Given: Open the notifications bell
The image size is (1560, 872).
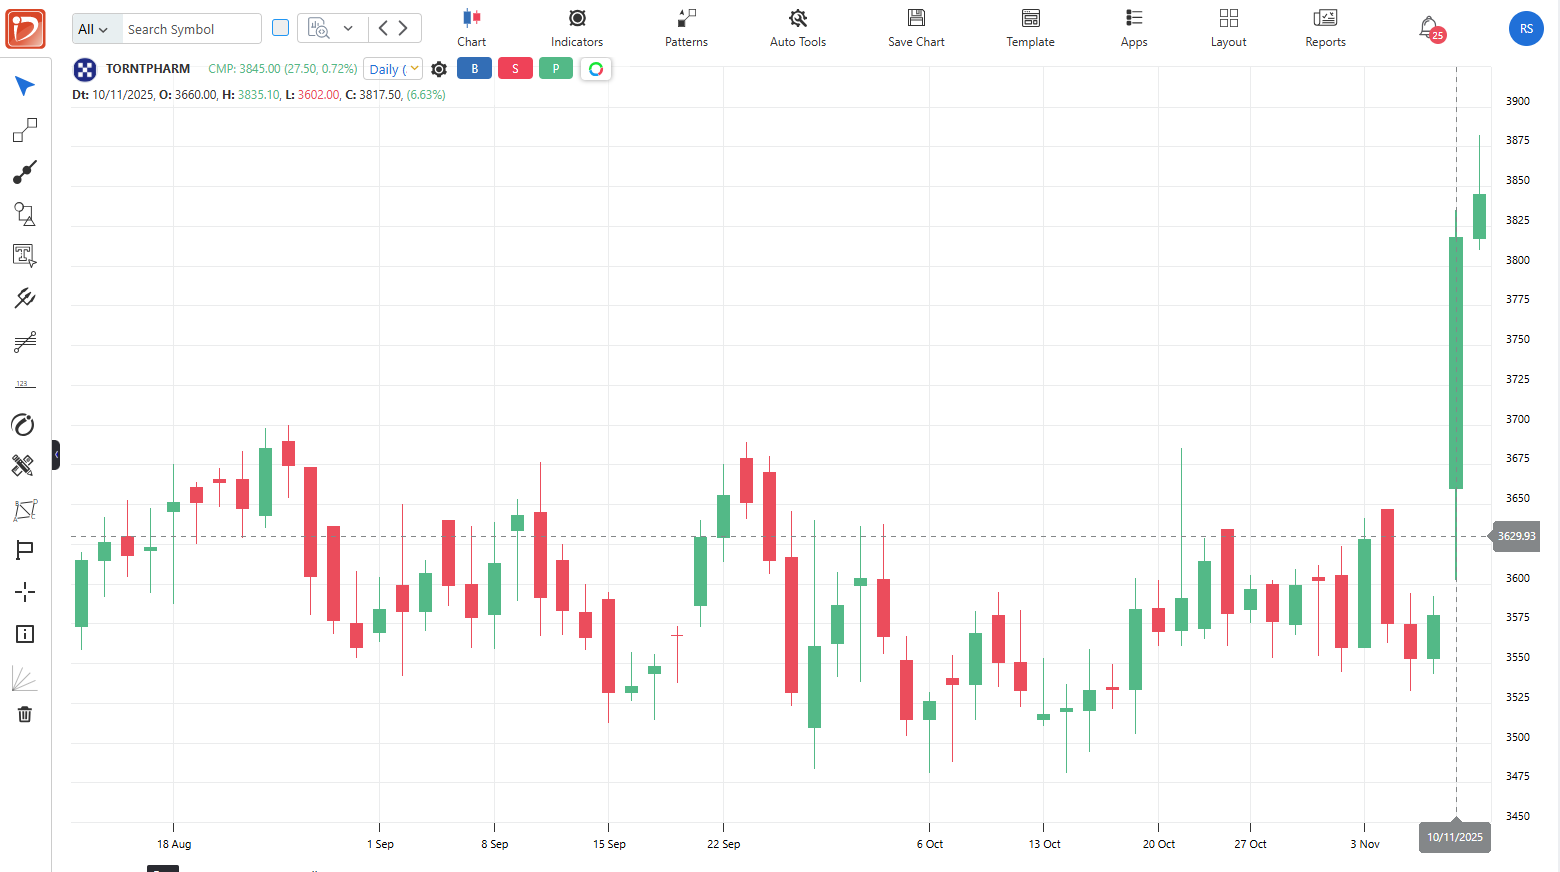Looking at the screenshot, I should click(1429, 28).
